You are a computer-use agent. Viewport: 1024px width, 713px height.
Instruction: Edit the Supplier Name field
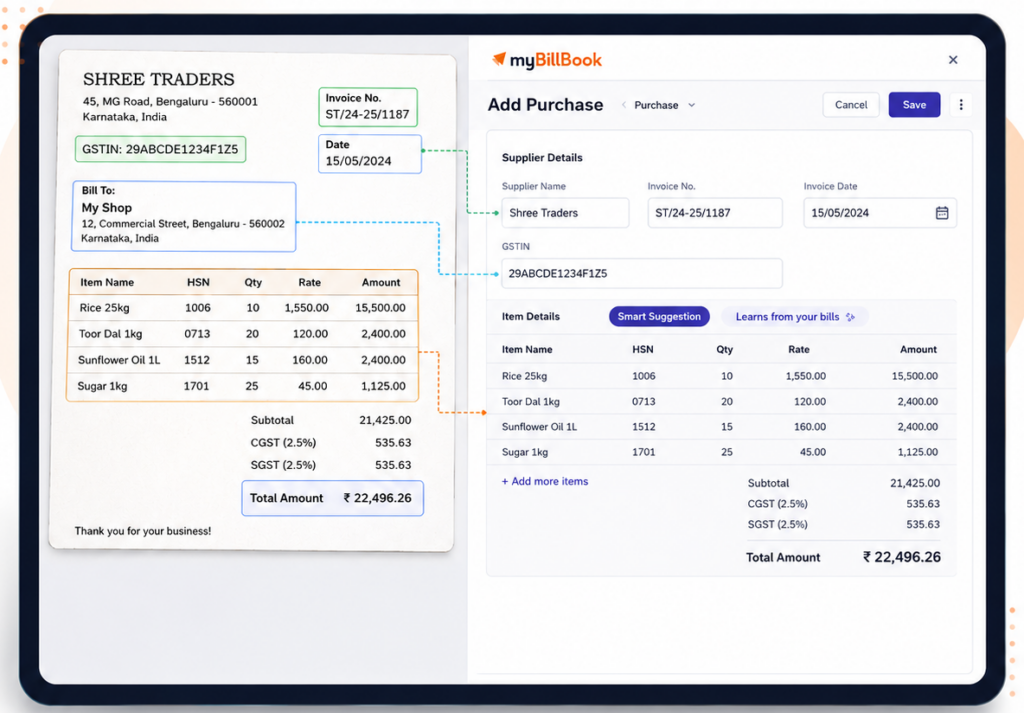click(x=565, y=213)
